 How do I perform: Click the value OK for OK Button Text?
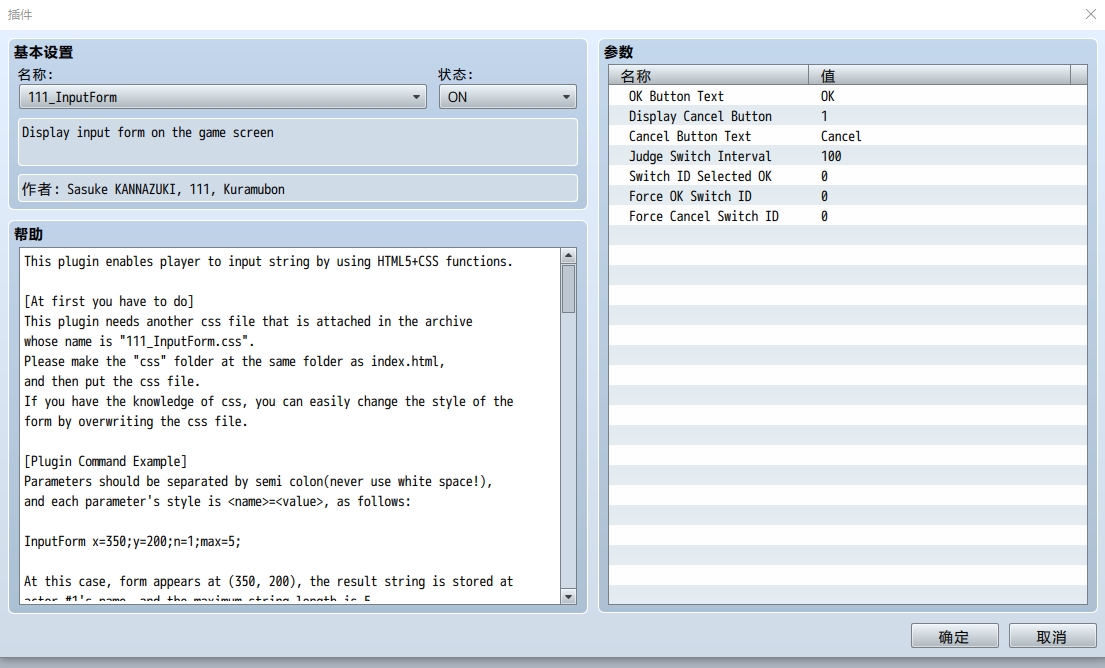tap(827, 96)
